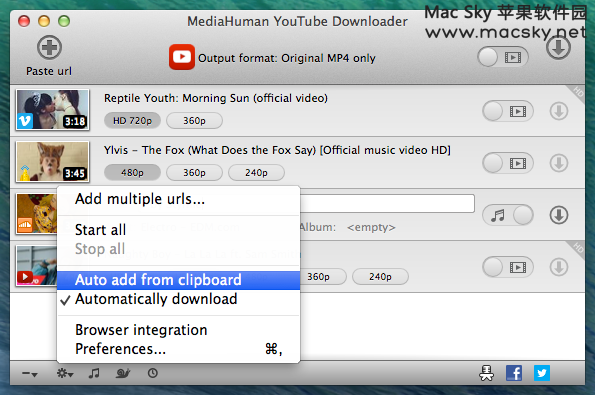The image size is (595, 395).
Task: Open the gear settings dropdown
Action: tap(65, 373)
